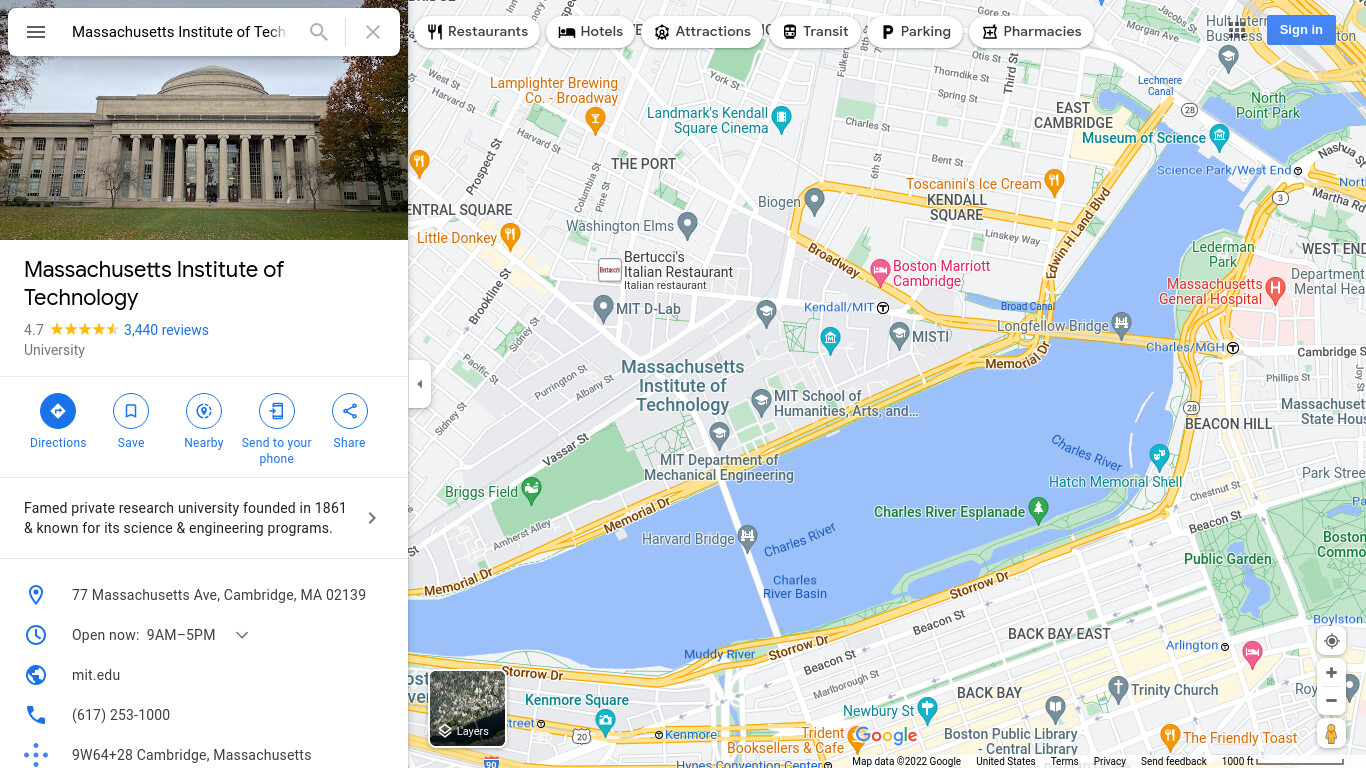Open Street View pegman
The height and width of the screenshot is (768, 1366).
(x=1331, y=733)
